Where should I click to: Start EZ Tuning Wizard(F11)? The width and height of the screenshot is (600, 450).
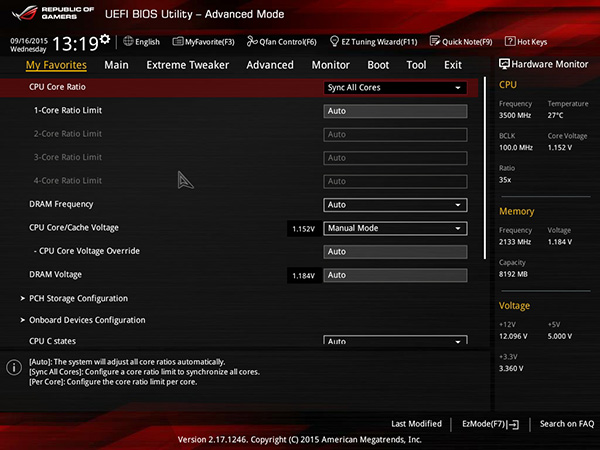pyautogui.click(x=373, y=41)
